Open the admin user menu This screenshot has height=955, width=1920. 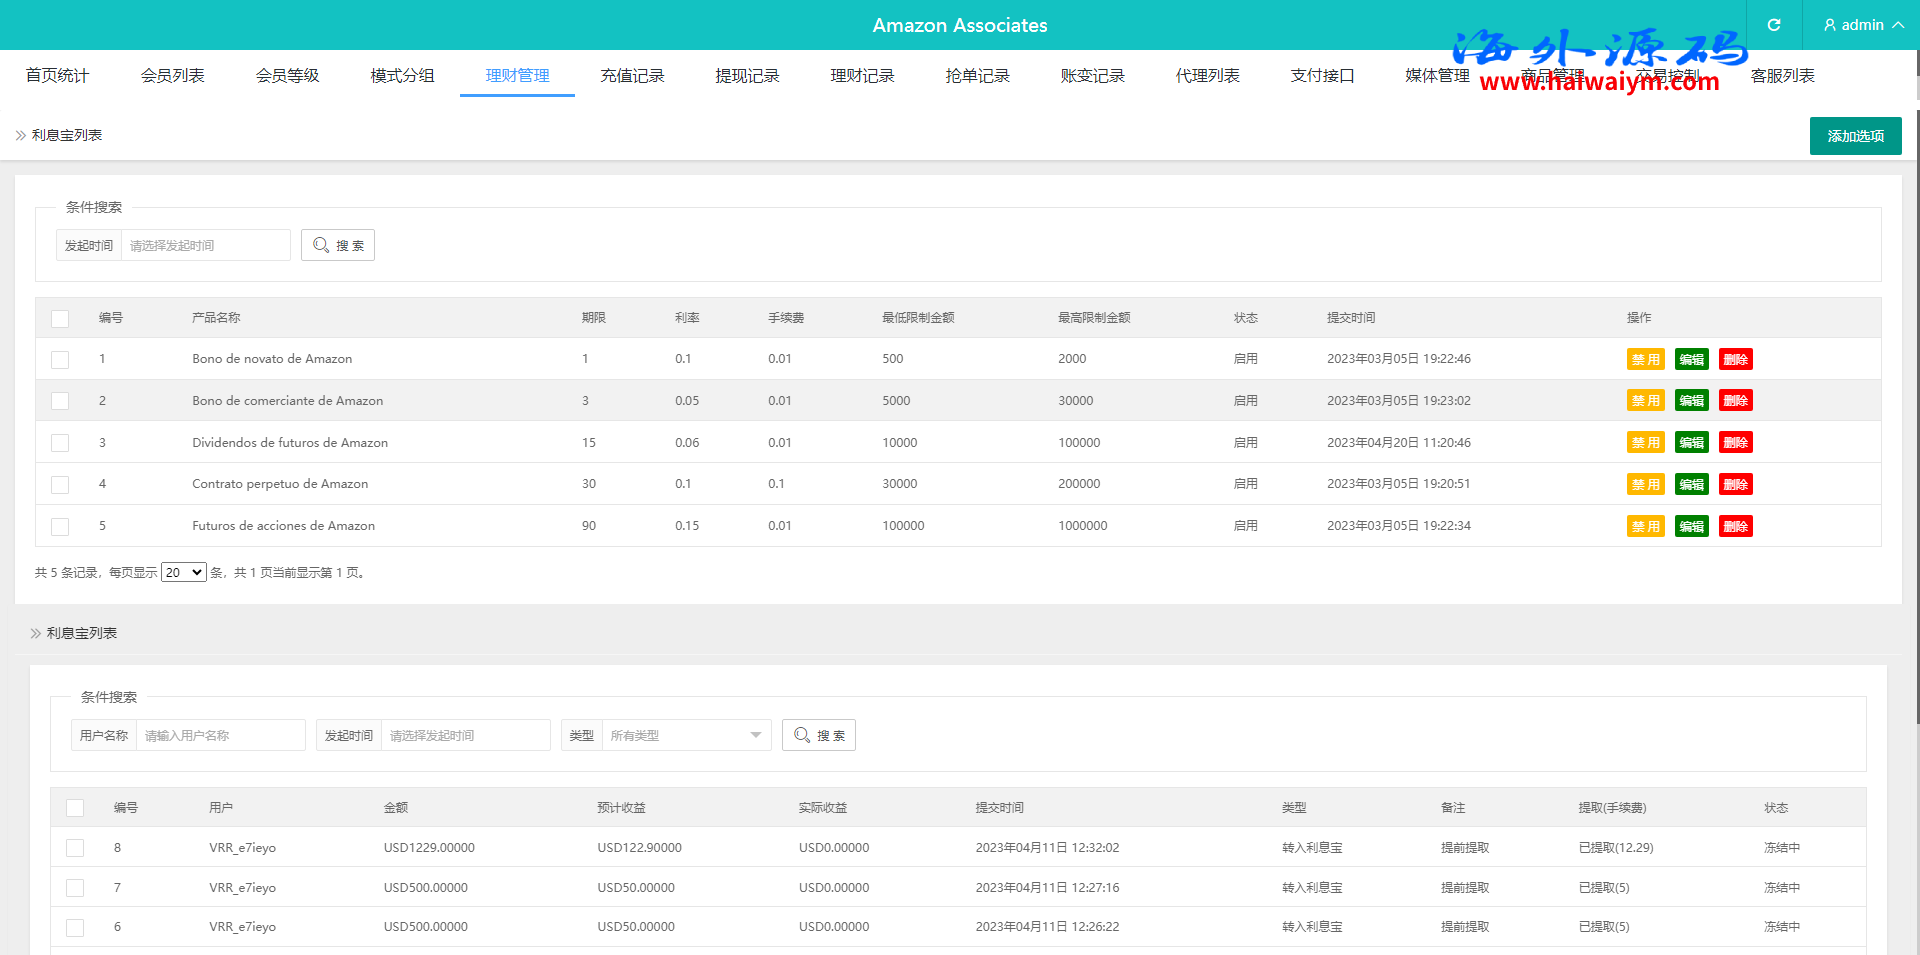(1862, 25)
